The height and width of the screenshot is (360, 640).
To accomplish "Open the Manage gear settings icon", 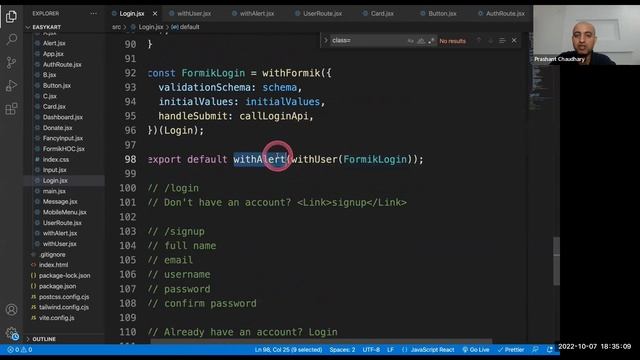I will click(11, 333).
